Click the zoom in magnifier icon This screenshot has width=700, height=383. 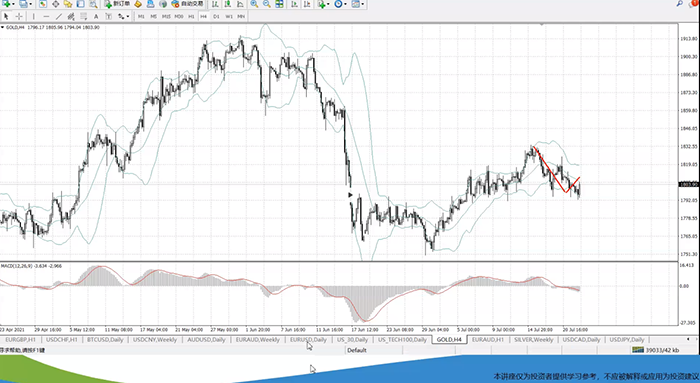254,4
